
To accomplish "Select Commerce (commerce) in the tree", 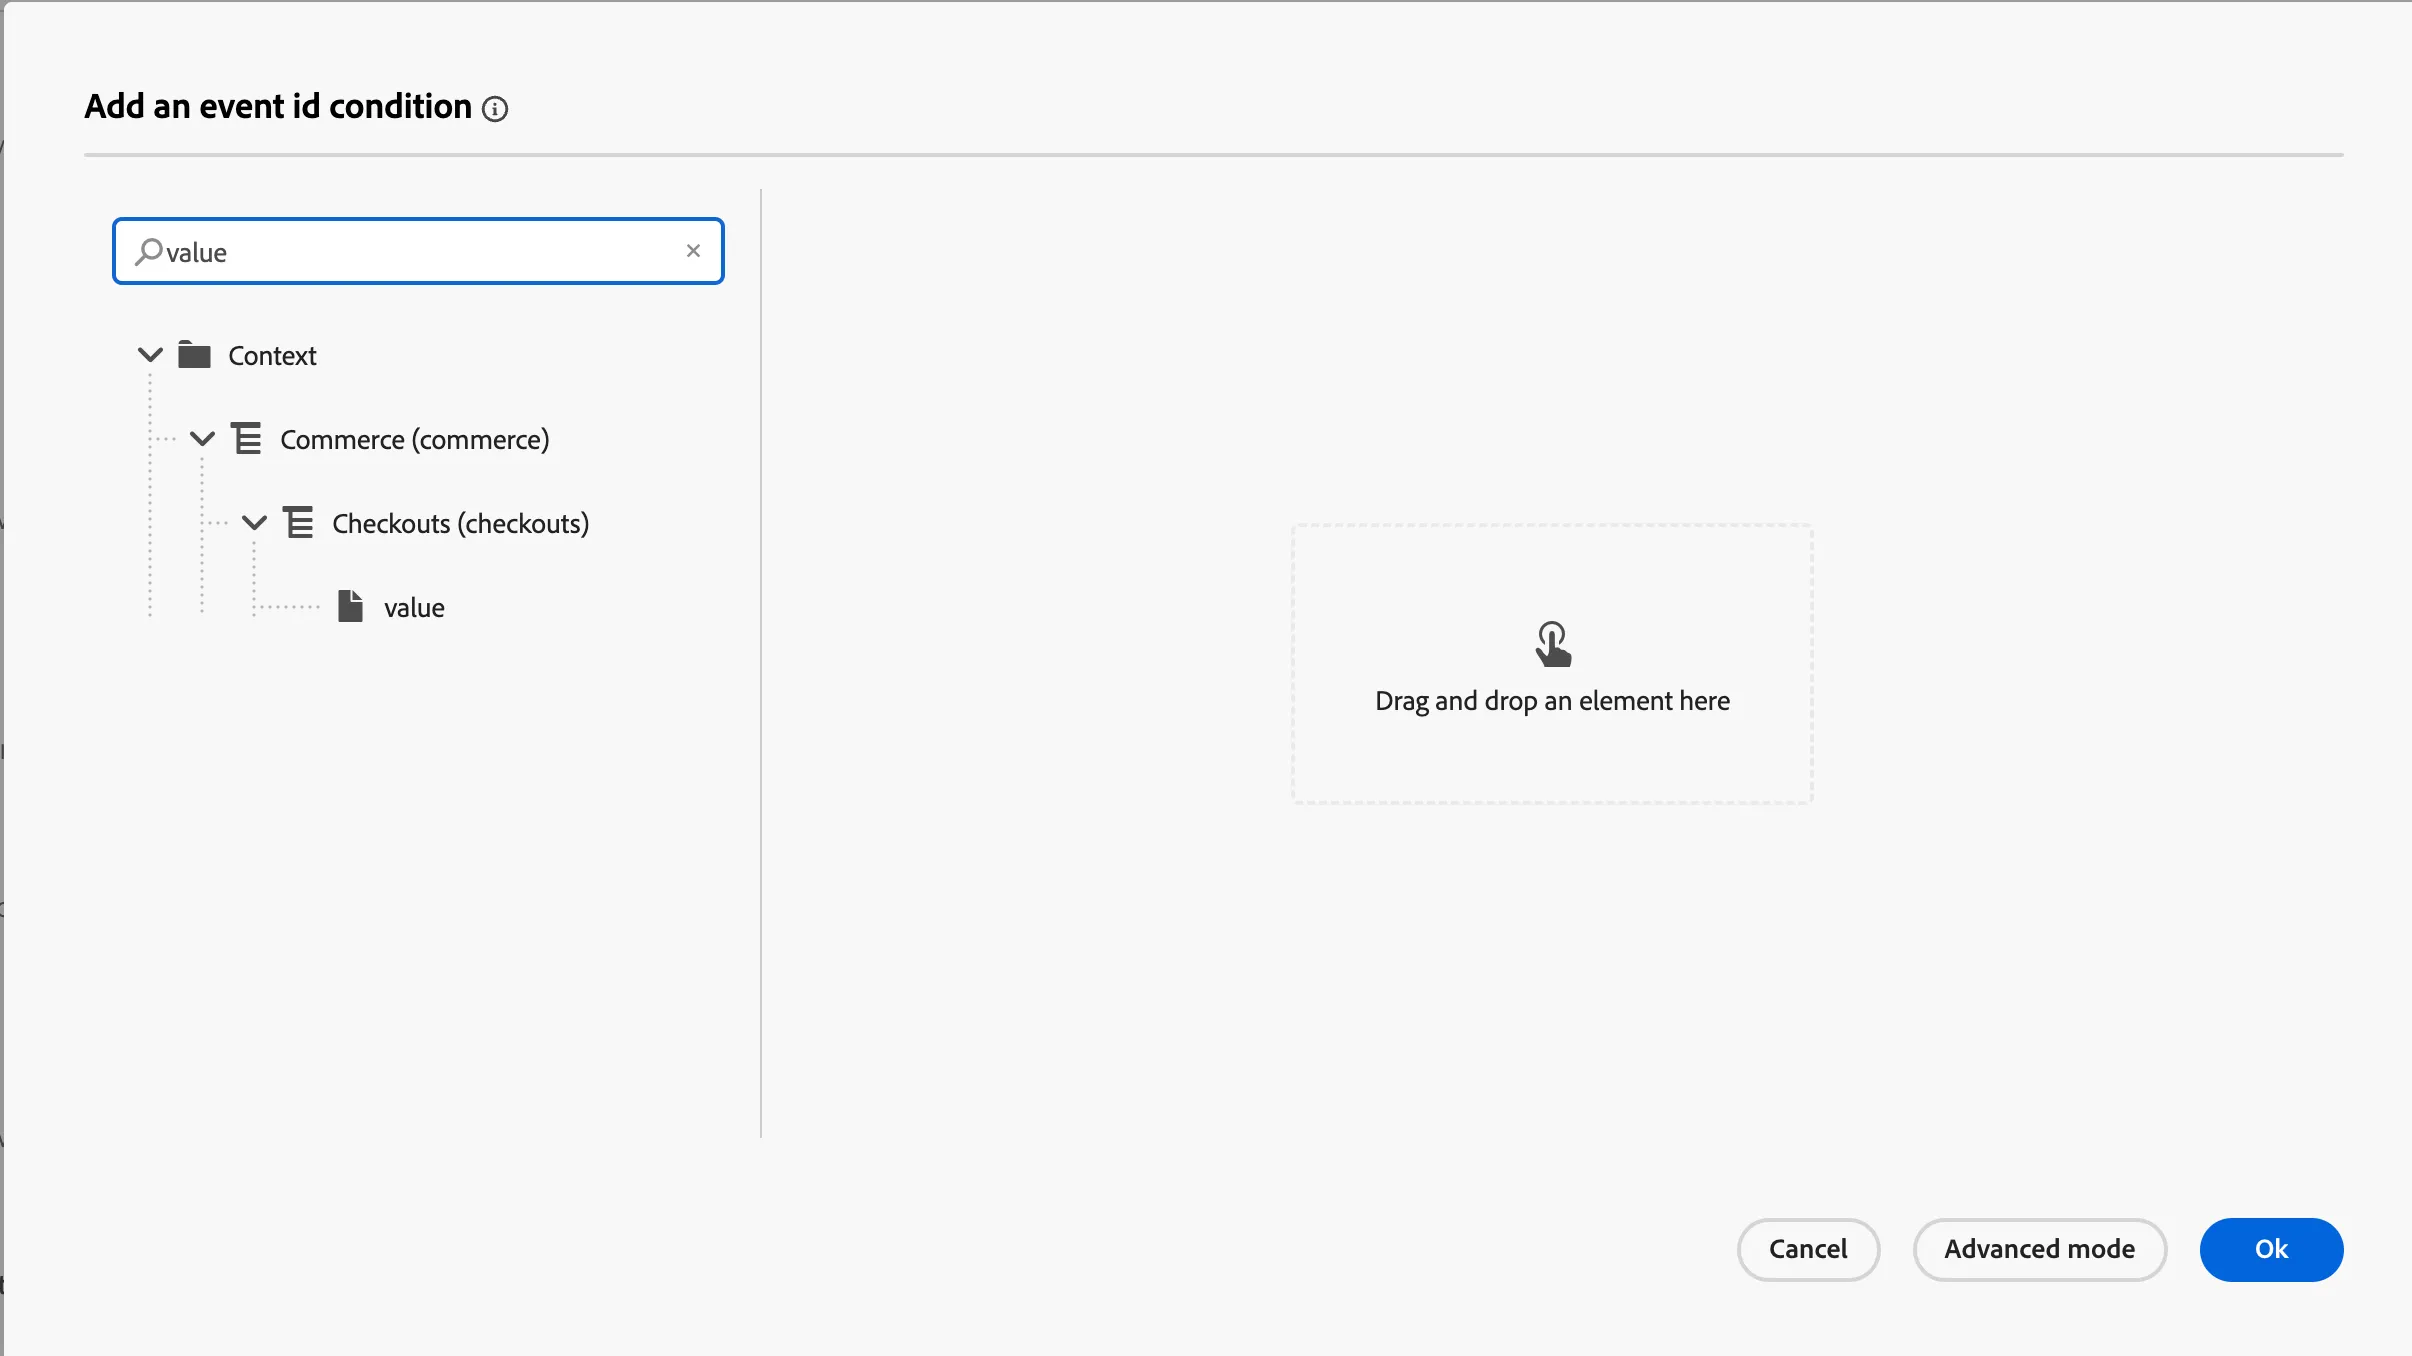I will (415, 440).
